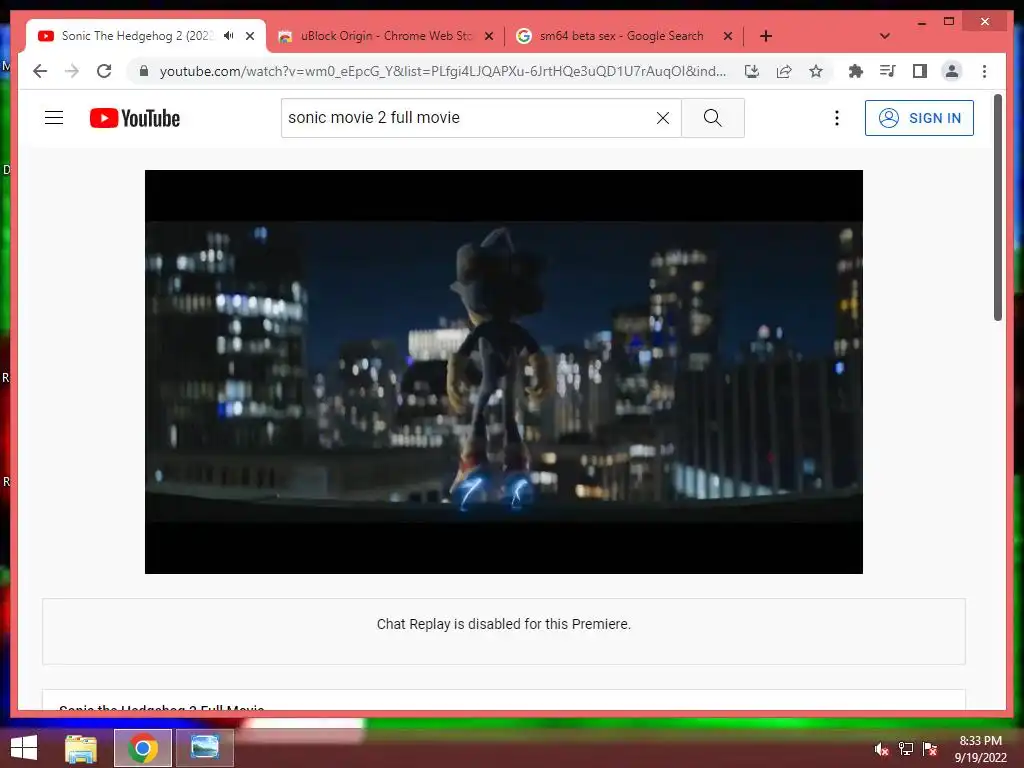Close the Google Search tab
The height and width of the screenshot is (768, 1024).
(728, 36)
